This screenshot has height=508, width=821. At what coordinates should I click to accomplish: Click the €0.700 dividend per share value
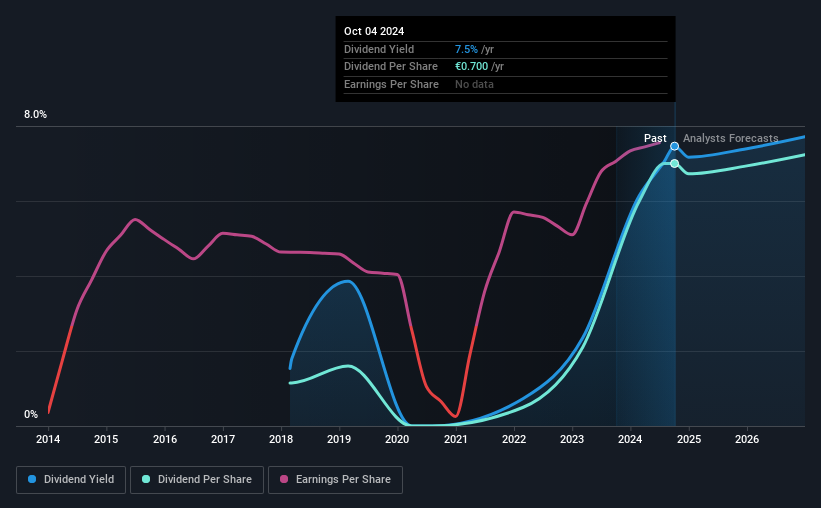coord(471,67)
